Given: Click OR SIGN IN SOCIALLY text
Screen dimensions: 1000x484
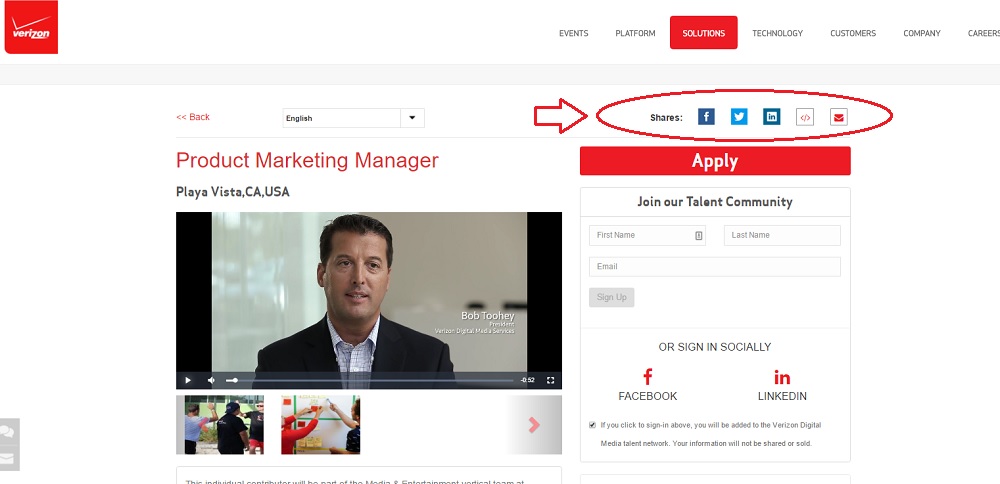Looking at the screenshot, I should [715, 348].
